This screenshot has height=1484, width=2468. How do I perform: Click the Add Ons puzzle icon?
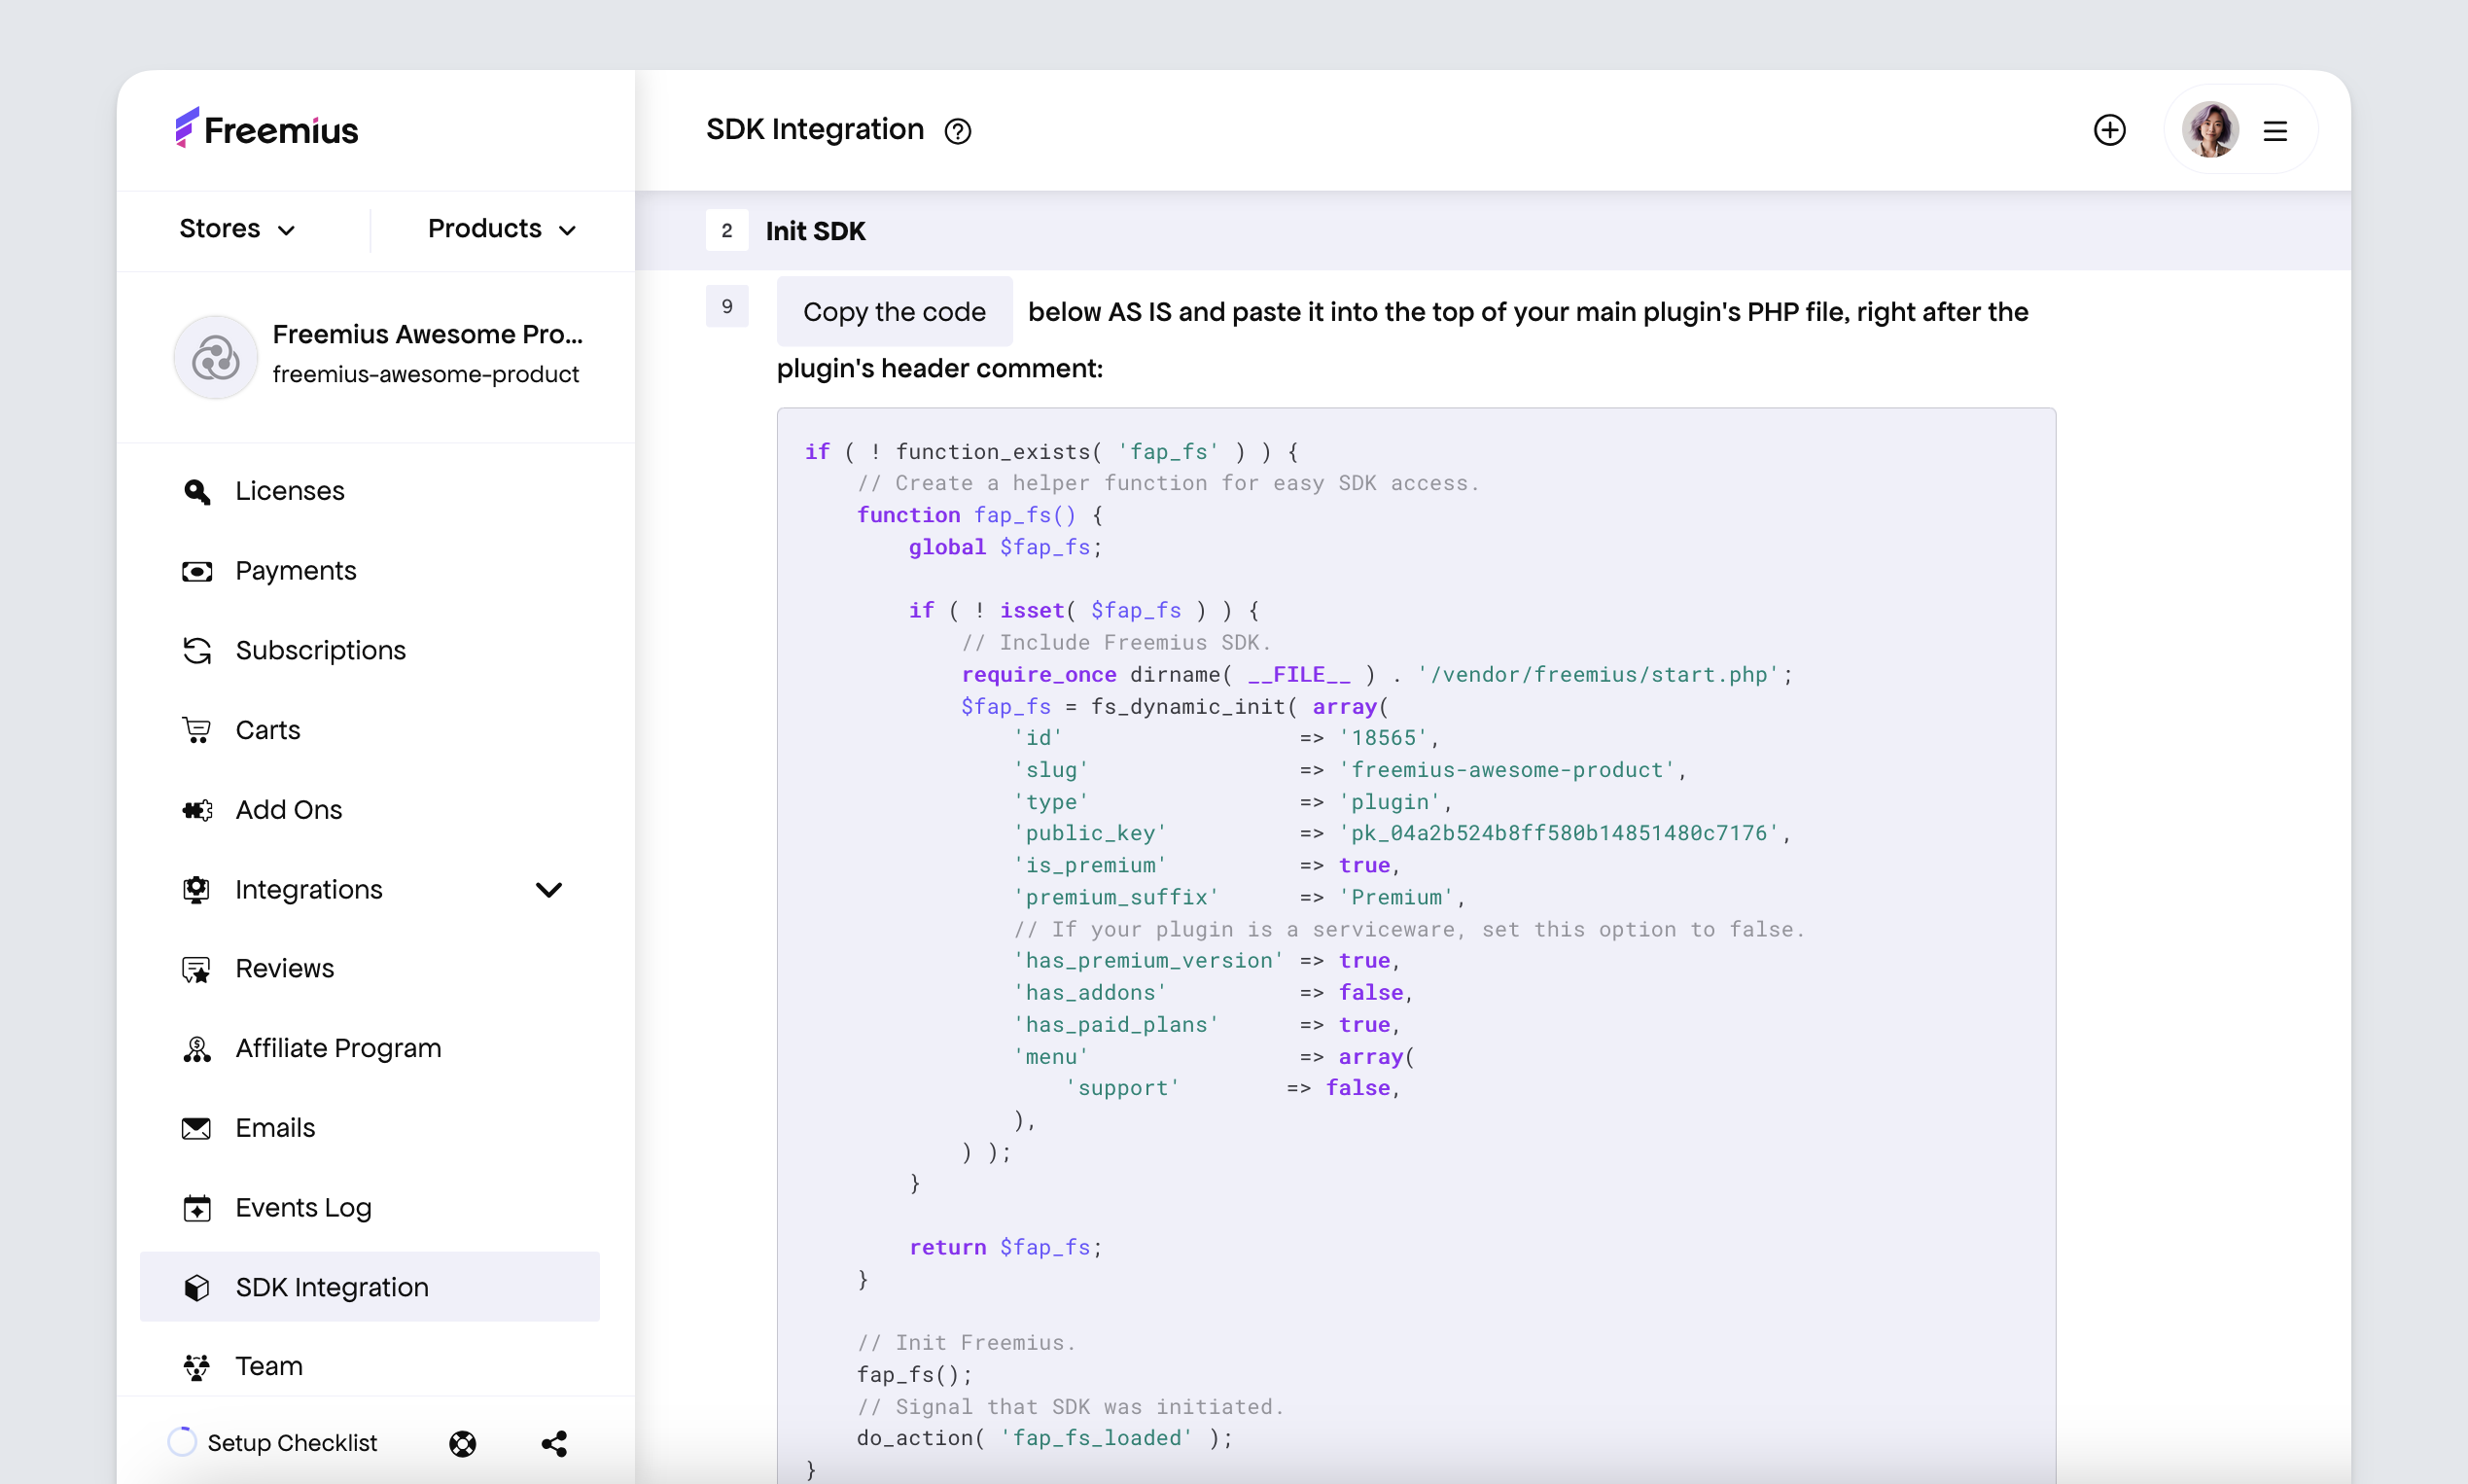tap(197, 810)
